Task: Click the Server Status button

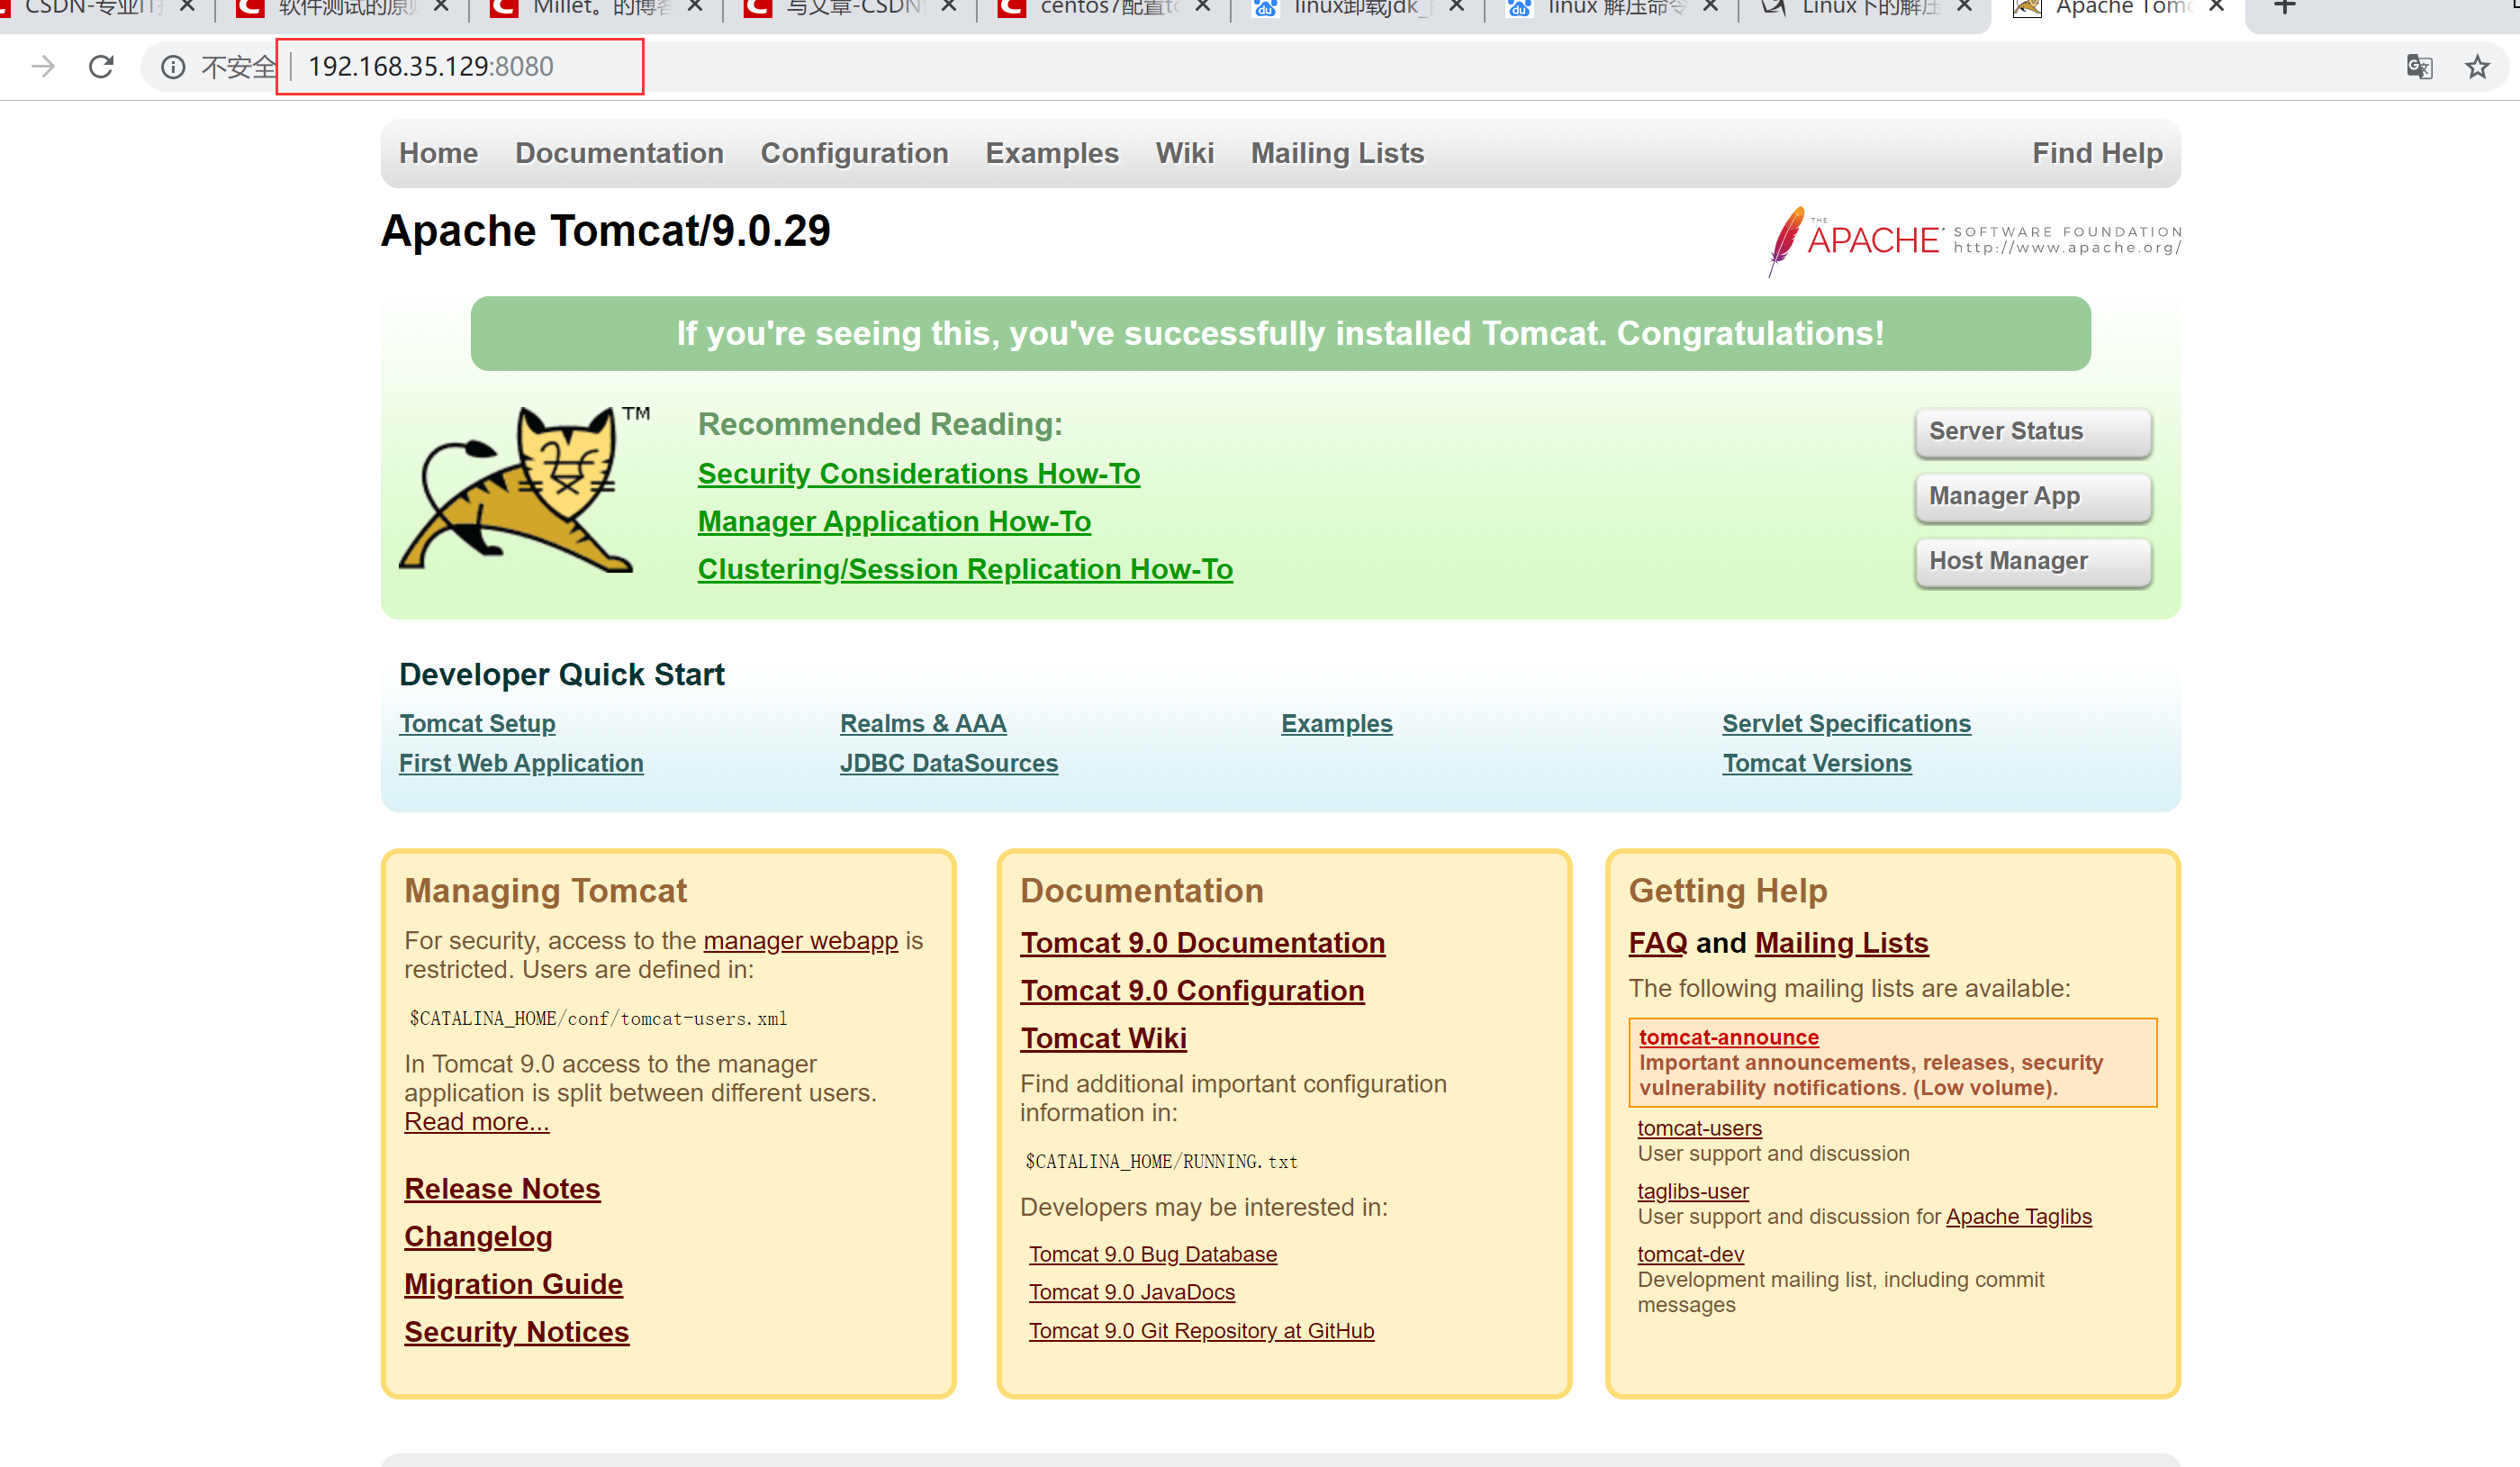Action: pos(2032,431)
